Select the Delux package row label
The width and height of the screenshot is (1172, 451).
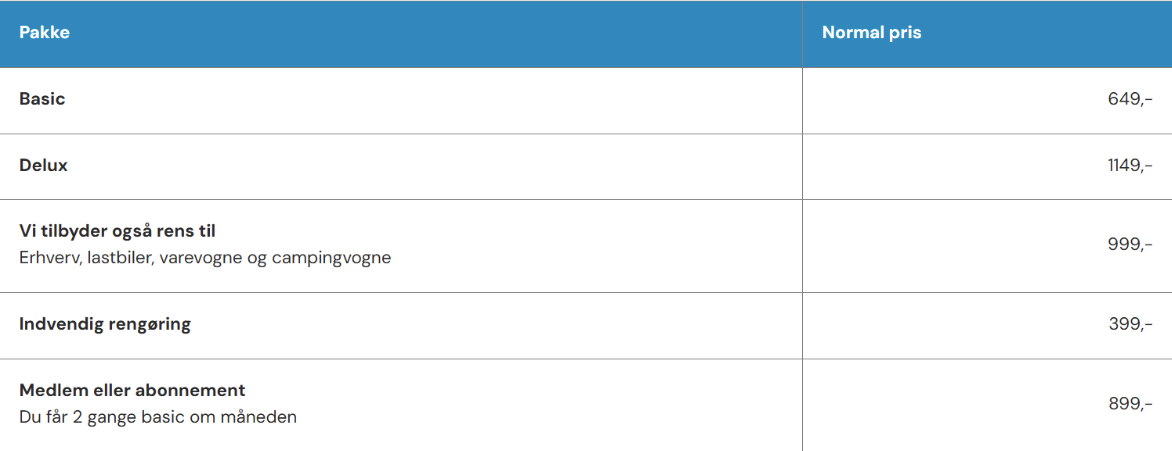click(x=43, y=165)
